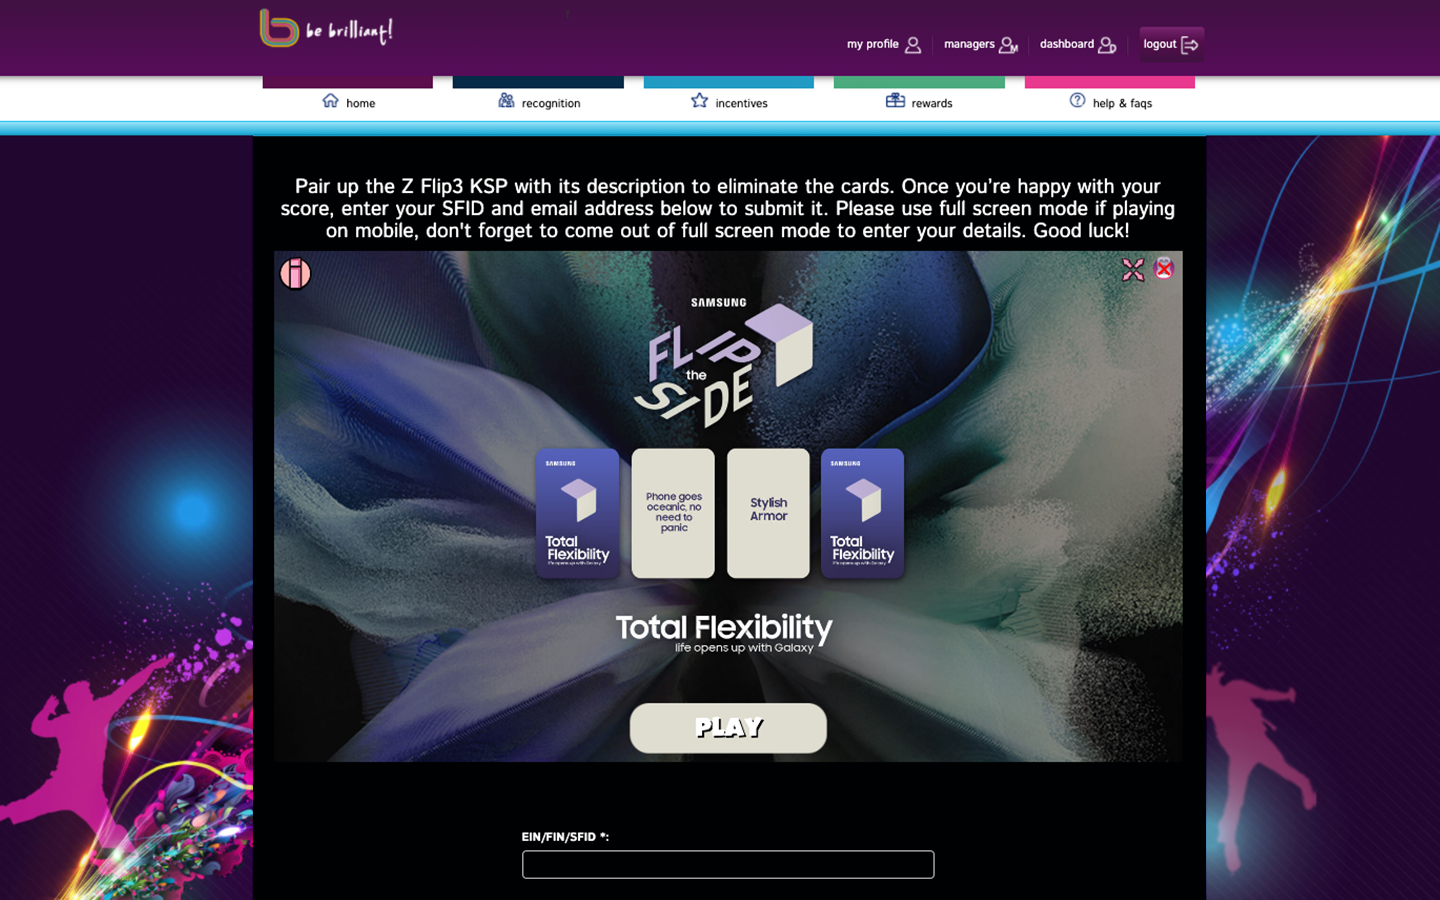Select the Phone goes oceanic card

[x=673, y=513]
